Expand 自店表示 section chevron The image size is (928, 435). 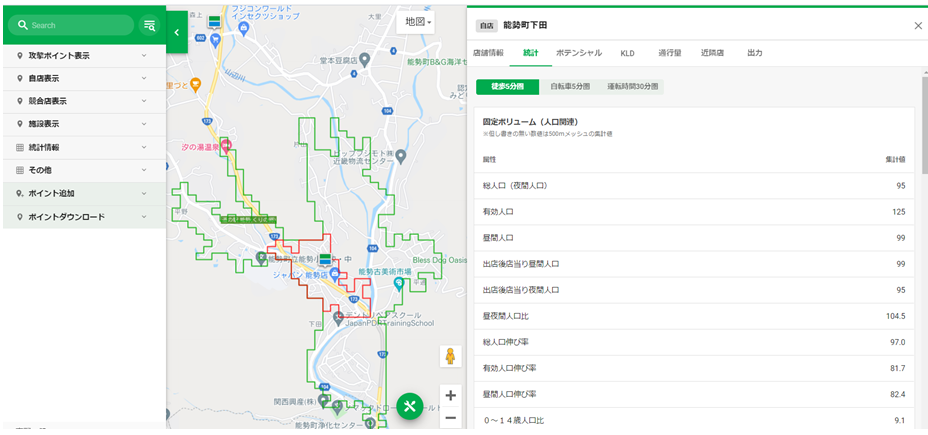[x=144, y=78]
